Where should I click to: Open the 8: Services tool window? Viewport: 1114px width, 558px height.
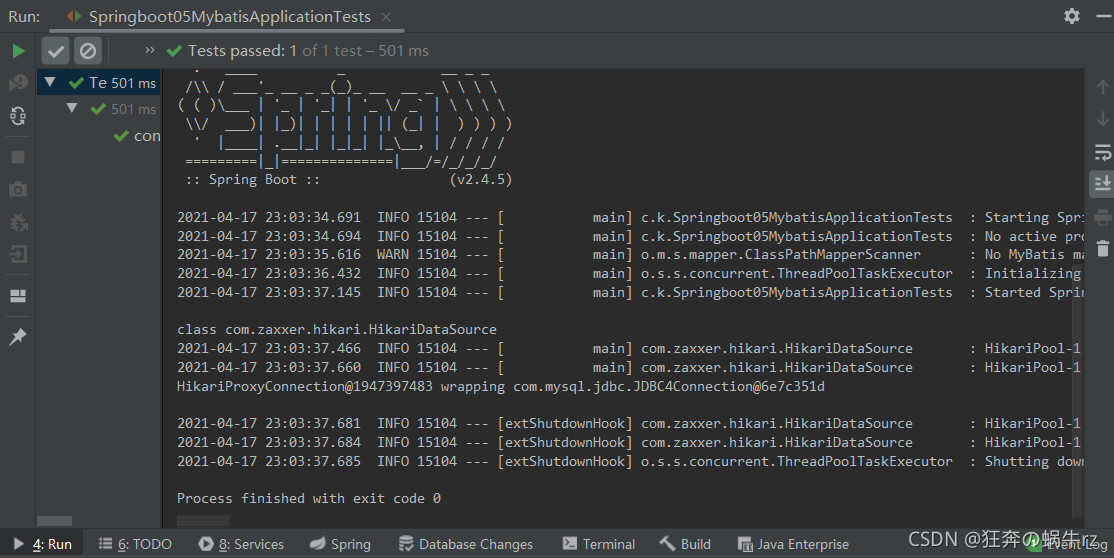click(242, 544)
